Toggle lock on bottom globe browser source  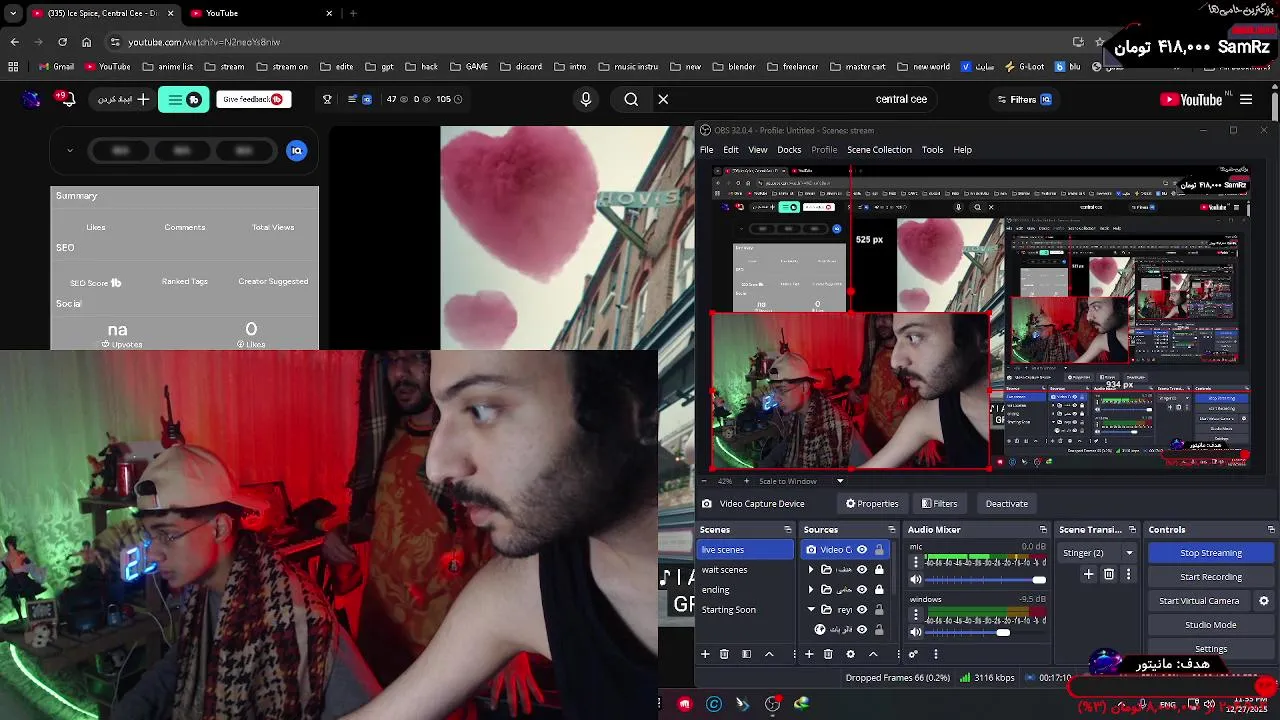879,629
